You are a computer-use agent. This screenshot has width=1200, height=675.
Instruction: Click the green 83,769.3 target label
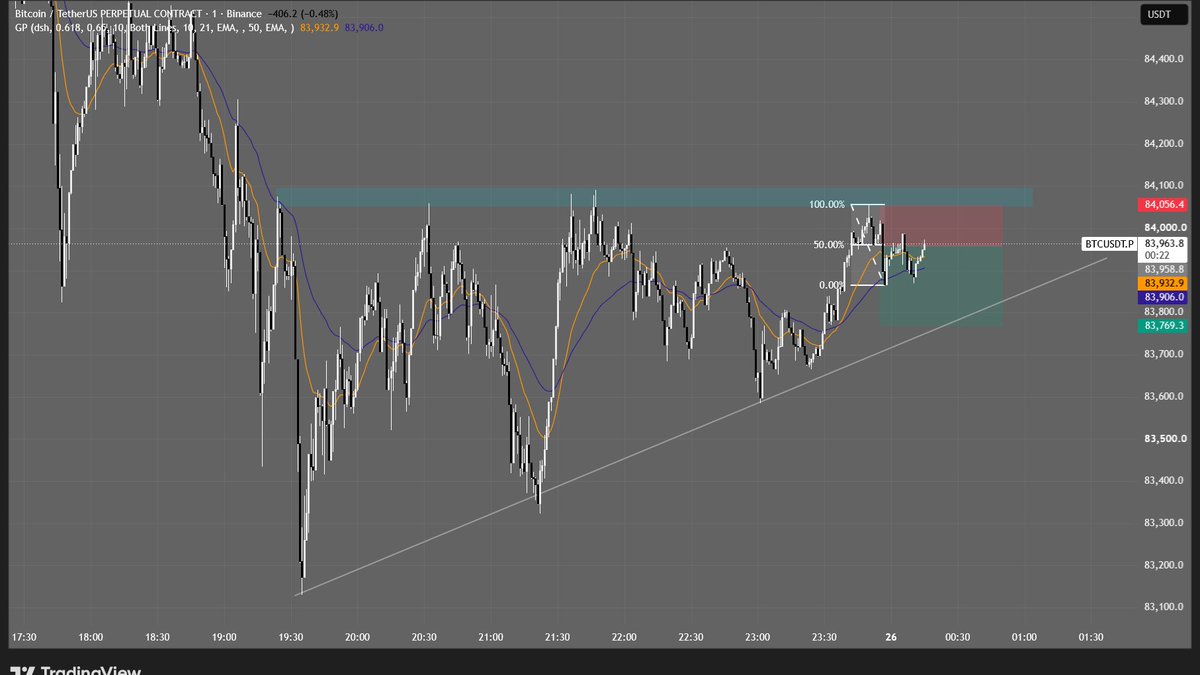[x=1161, y=325]
